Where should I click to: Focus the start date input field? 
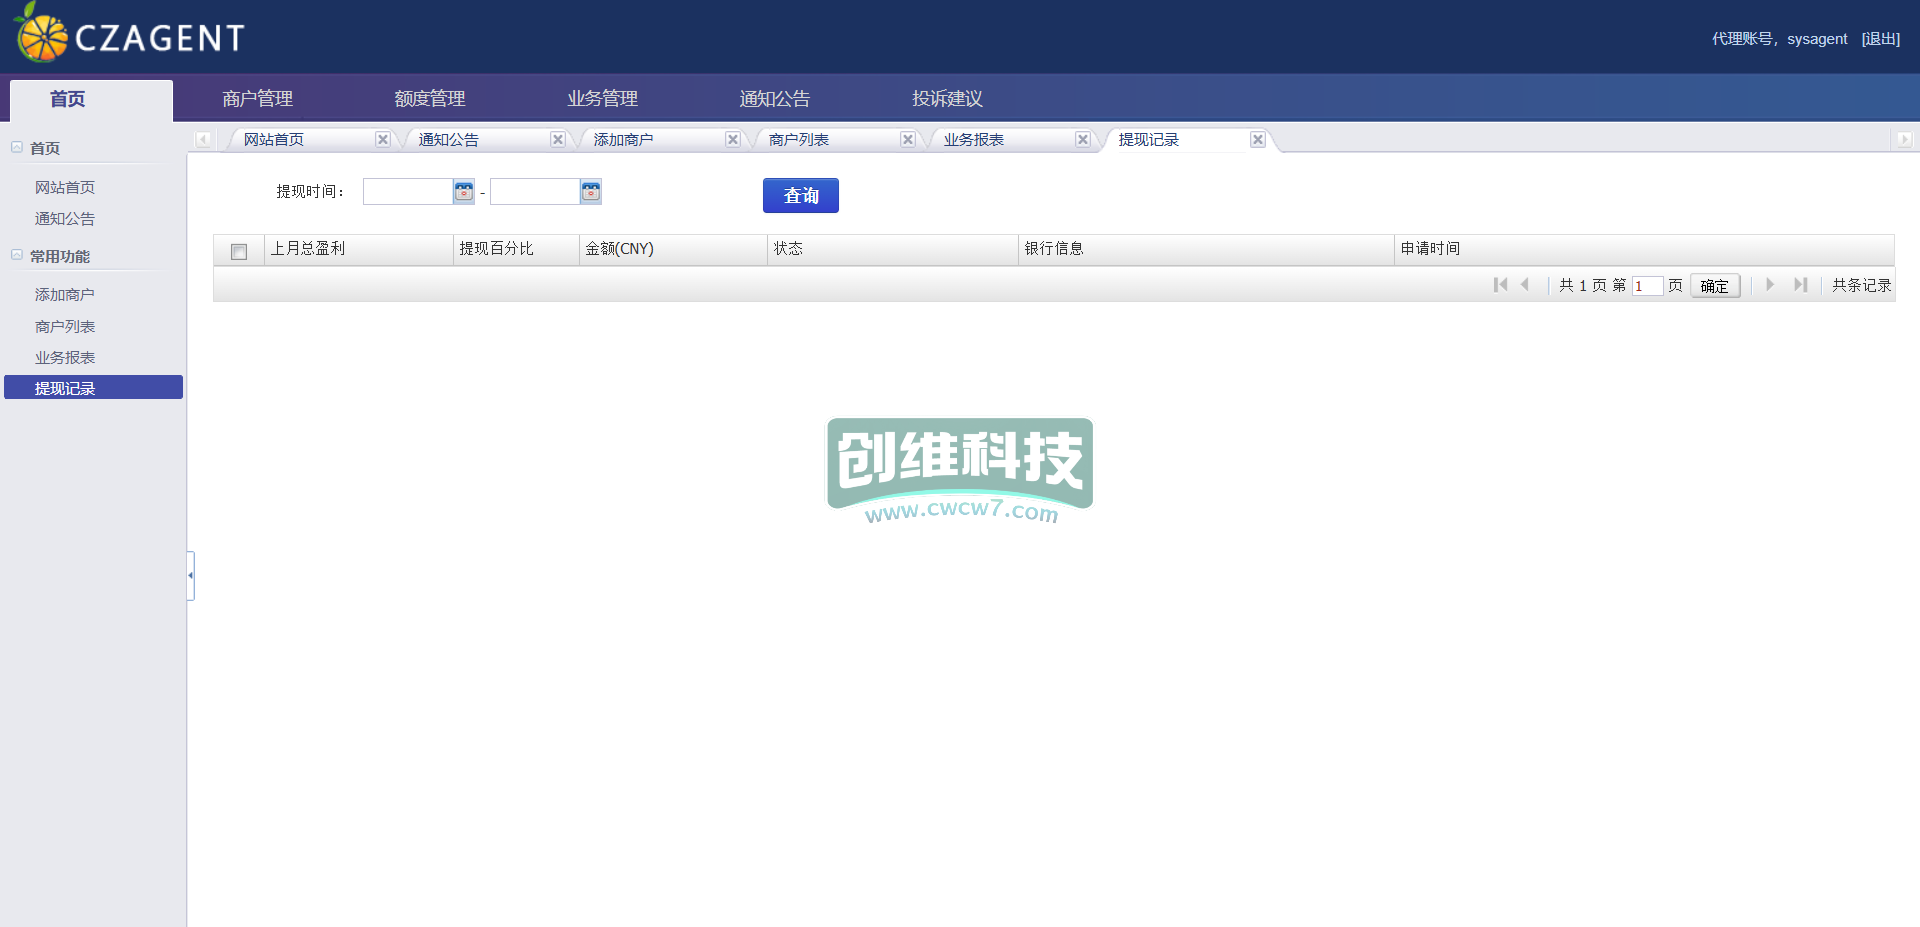coord(408,192)
